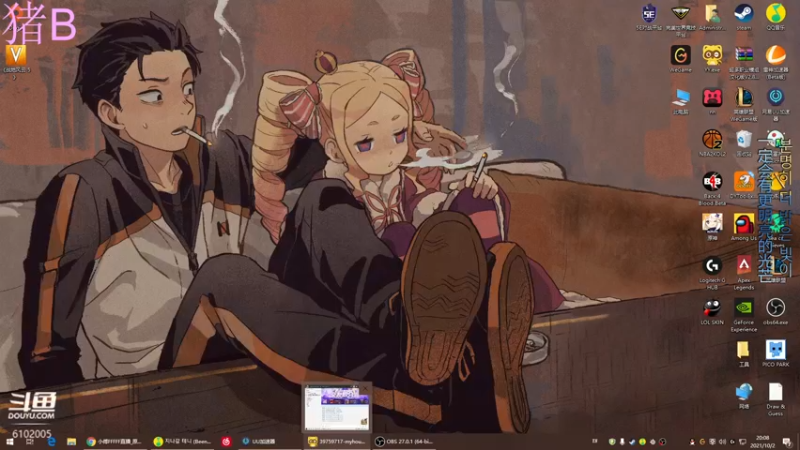Screen dimensions: 800x450
Task: Open the LOL SKIN shortcut
Action: (x=712, y=312)
